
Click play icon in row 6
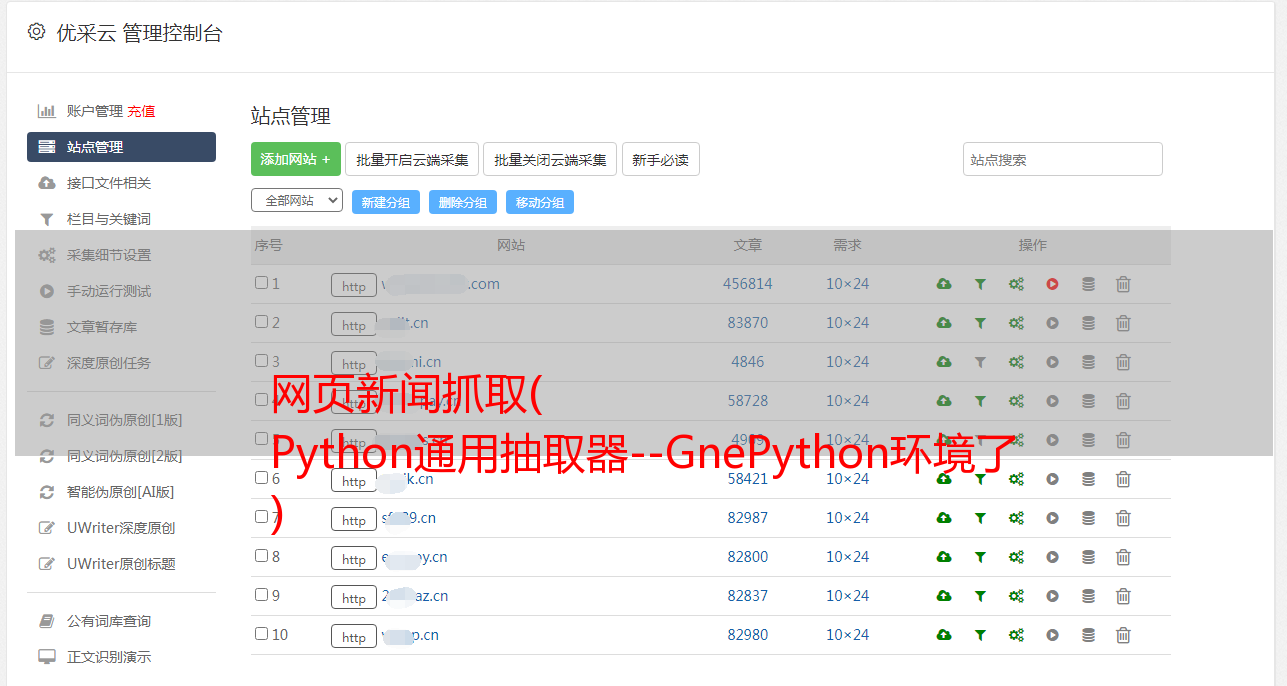click(x=1052, y=479)
